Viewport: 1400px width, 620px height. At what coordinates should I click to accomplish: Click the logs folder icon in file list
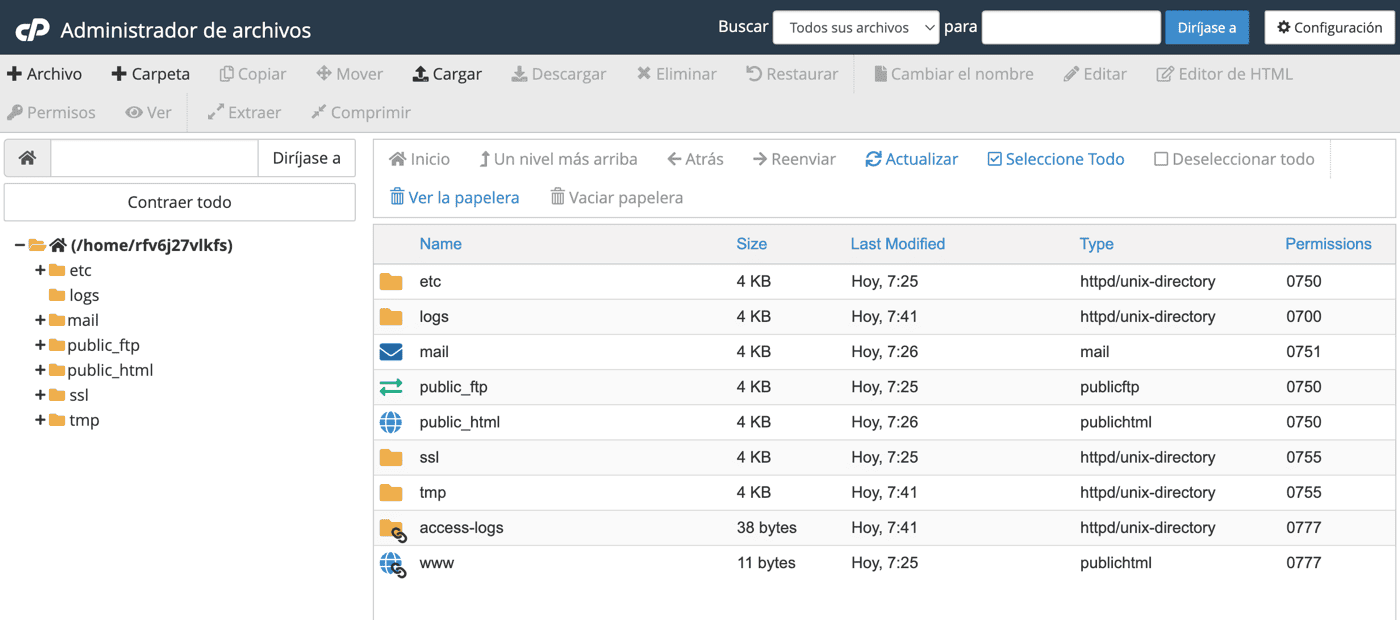pyautogui.click(x=391, y=317)
